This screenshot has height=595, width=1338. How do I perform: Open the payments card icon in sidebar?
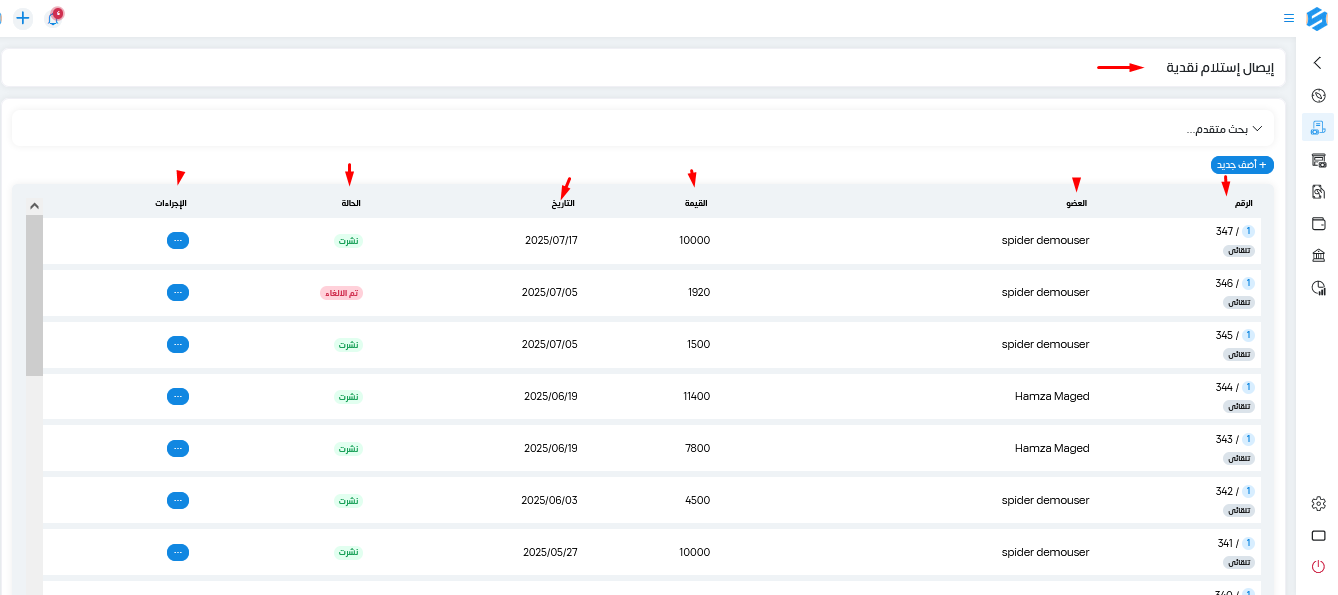click(x=1318, y=160)
